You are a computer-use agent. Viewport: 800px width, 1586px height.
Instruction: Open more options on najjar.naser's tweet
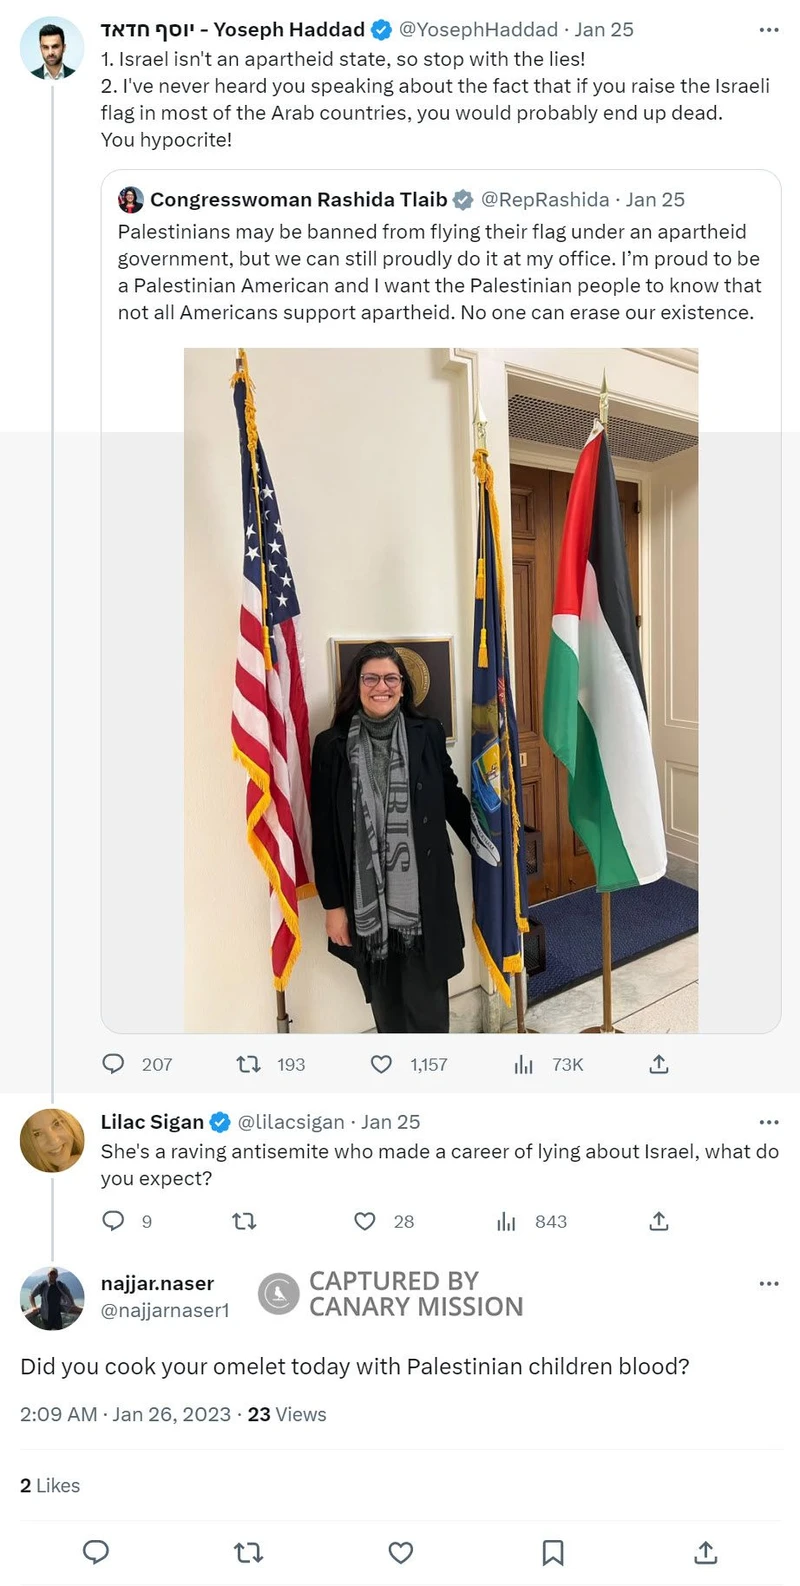click(768, 1283)
